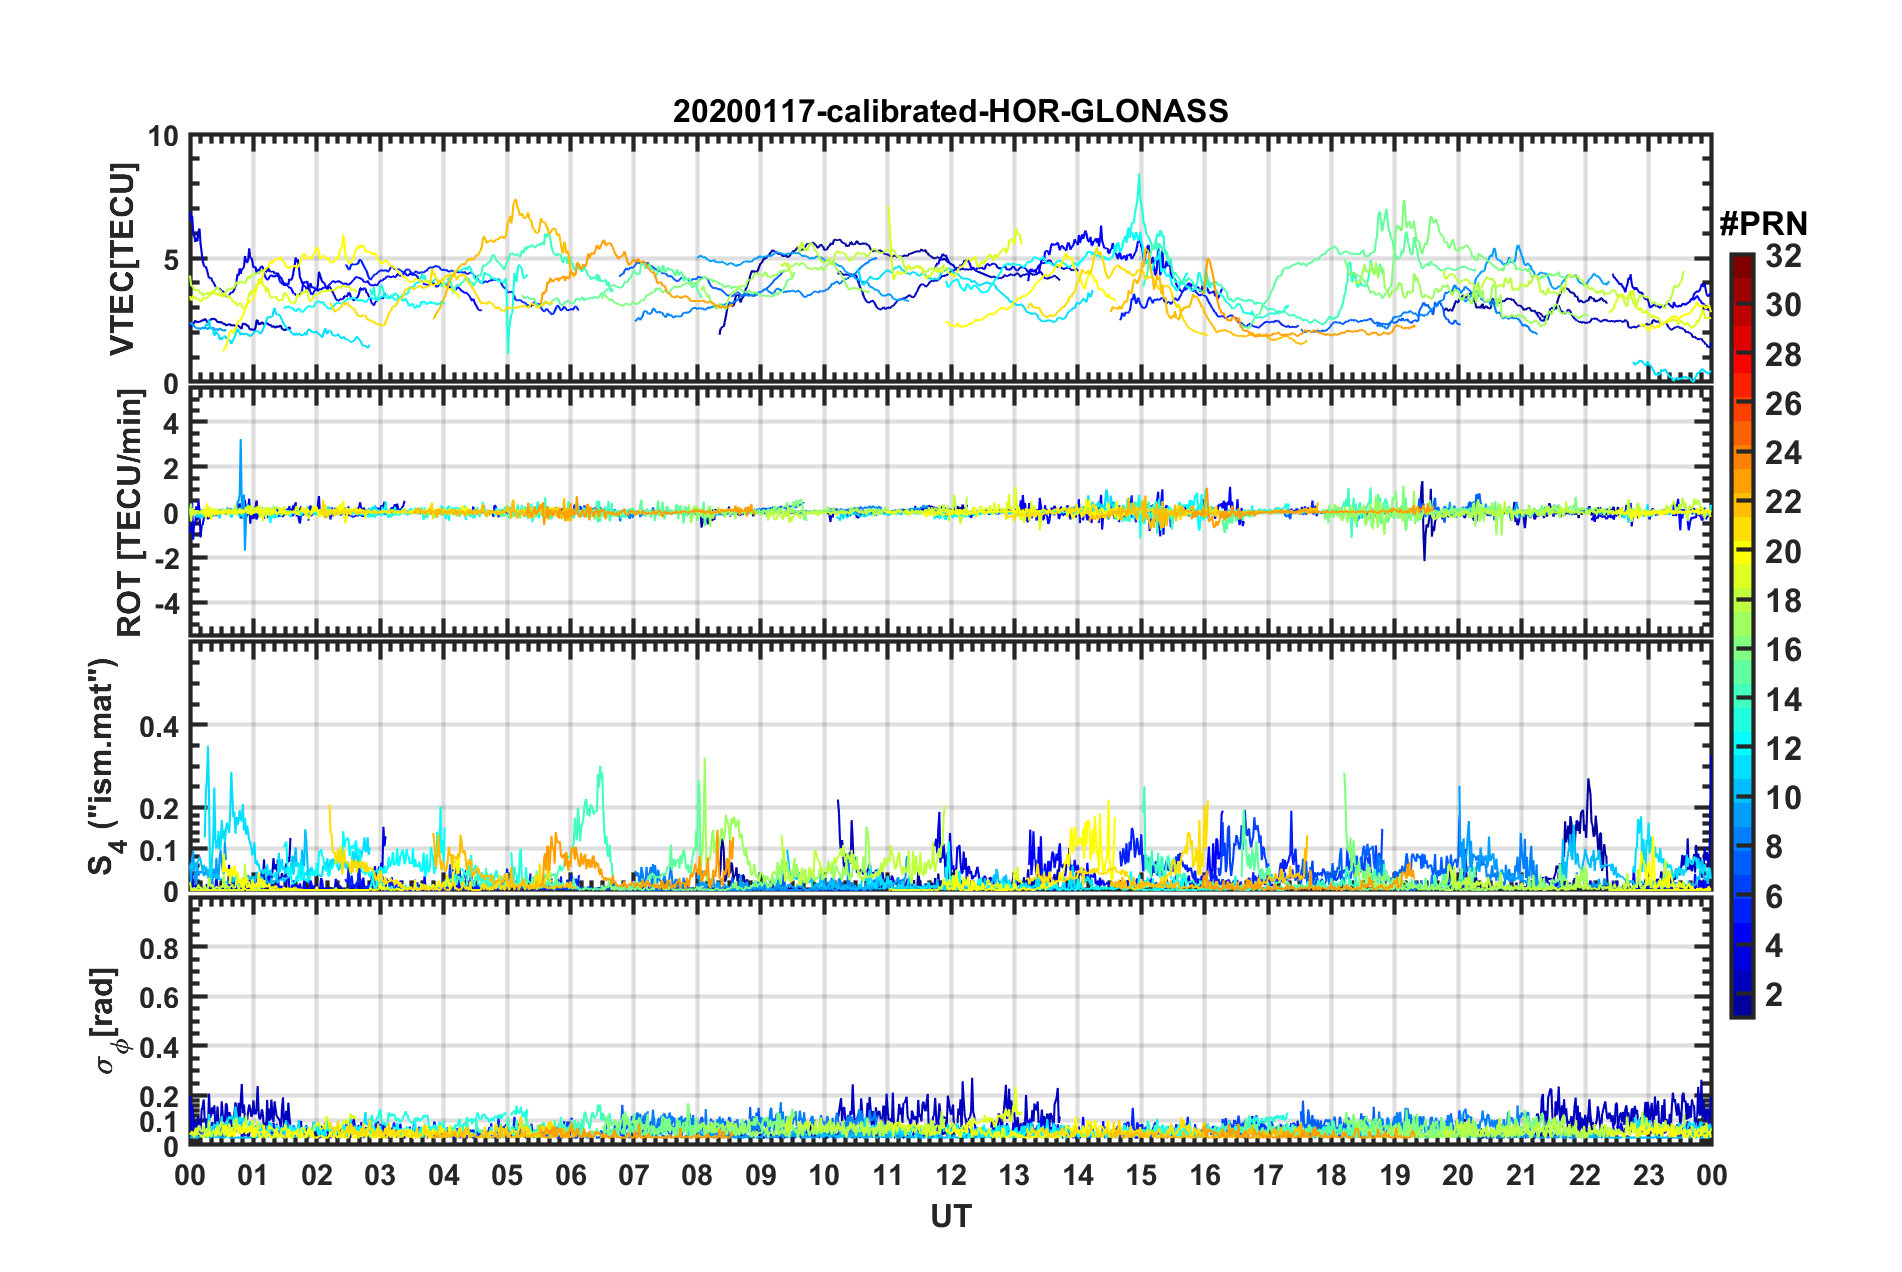1902x1272 pixels.
Task: Select the UT axis tick label "06"
Action: click(x=570, y=1175)
